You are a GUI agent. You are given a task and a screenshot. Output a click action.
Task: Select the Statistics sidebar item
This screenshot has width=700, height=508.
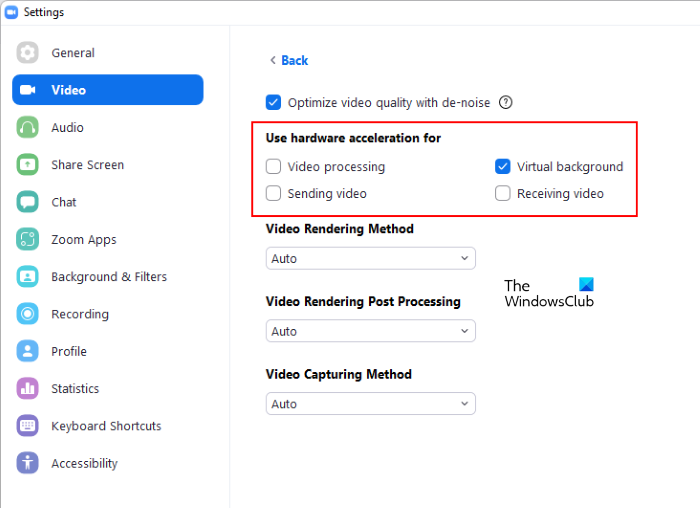coord(75,389)
